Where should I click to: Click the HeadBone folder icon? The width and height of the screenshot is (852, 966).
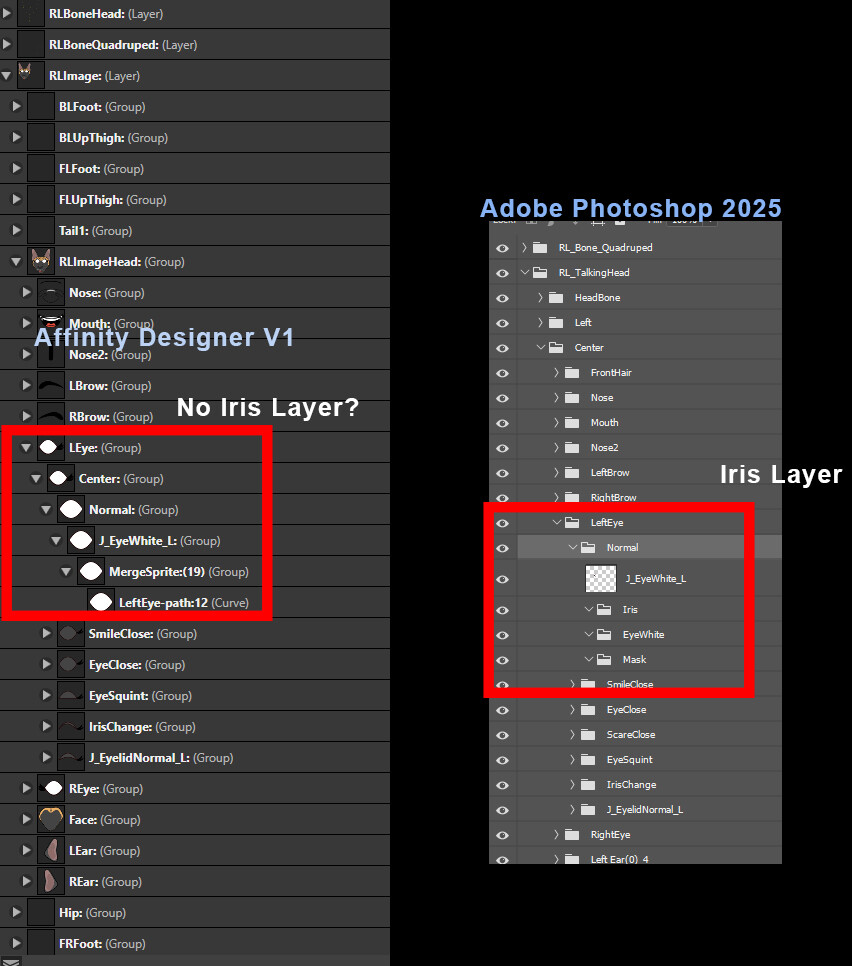click(x=556, y=298)
